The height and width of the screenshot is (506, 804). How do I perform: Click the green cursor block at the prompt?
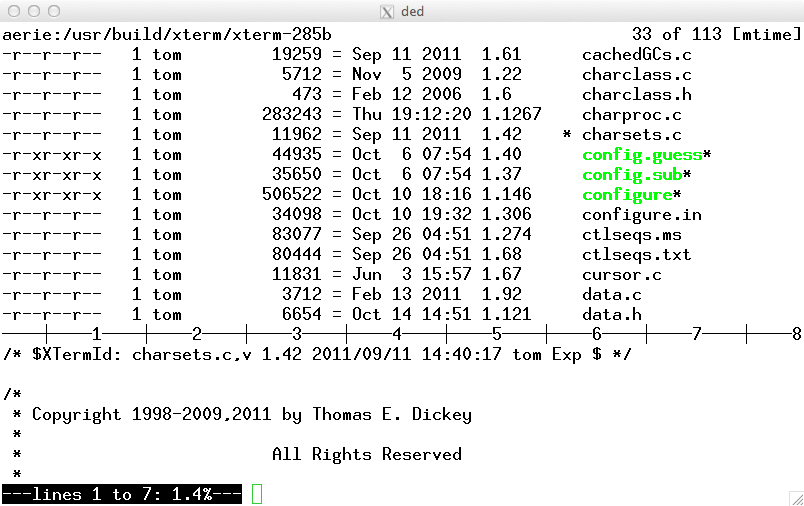[x=257, y=494]
